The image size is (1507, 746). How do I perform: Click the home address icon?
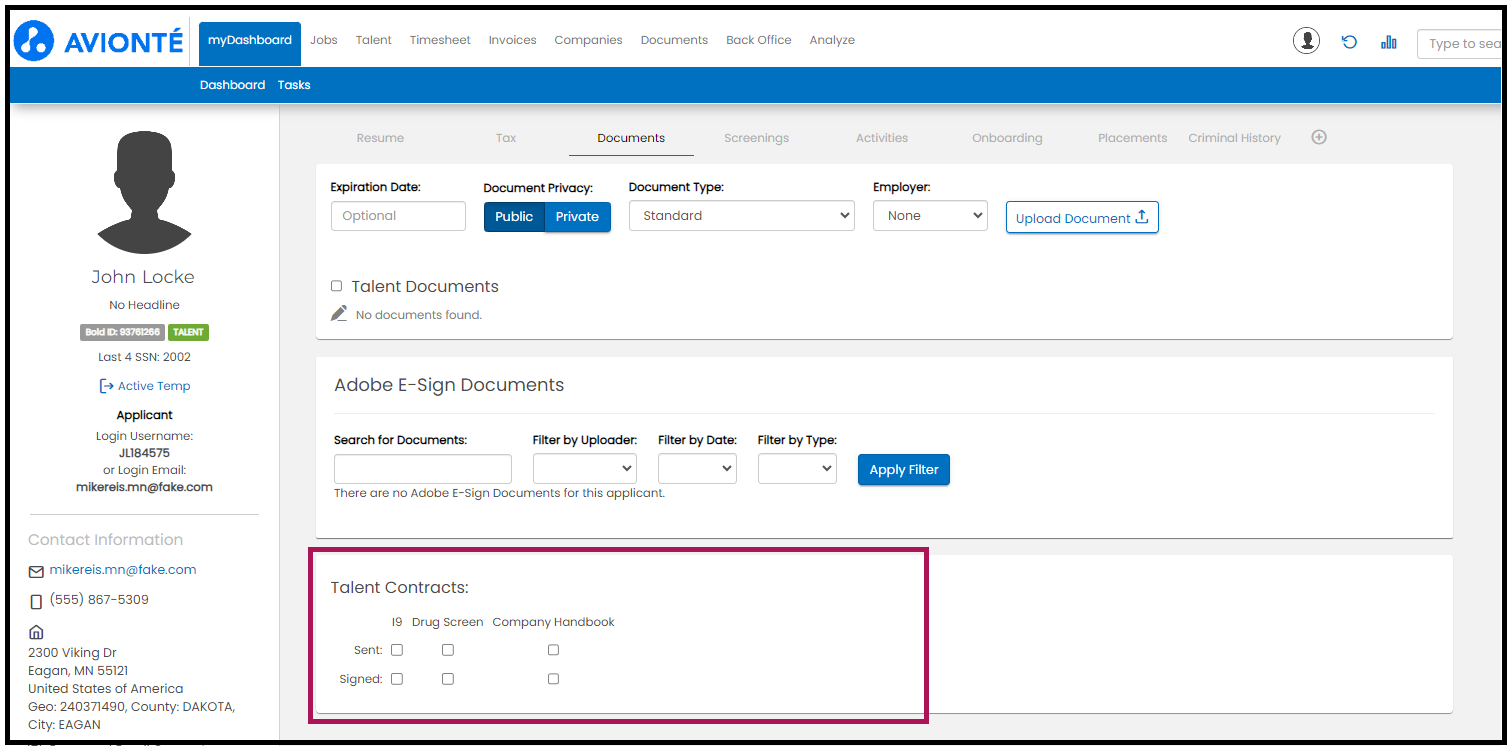[36, 632]
